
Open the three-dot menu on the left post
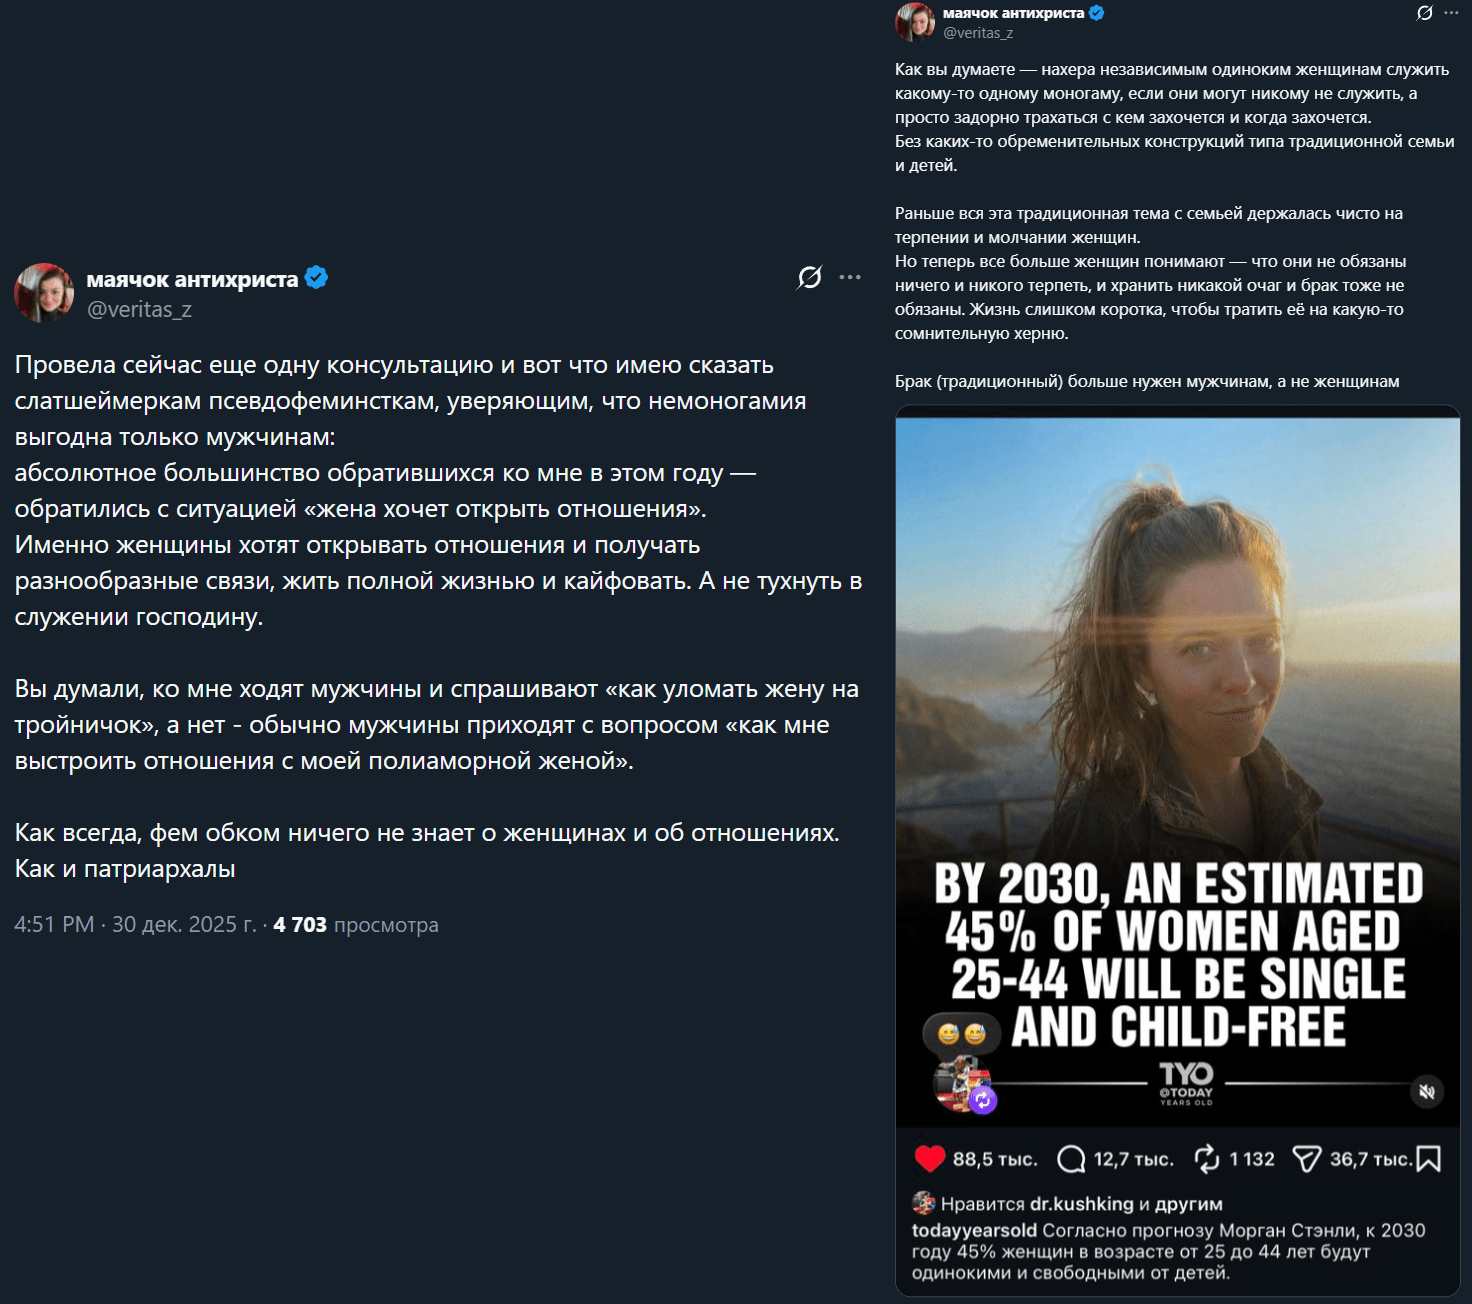850,277
